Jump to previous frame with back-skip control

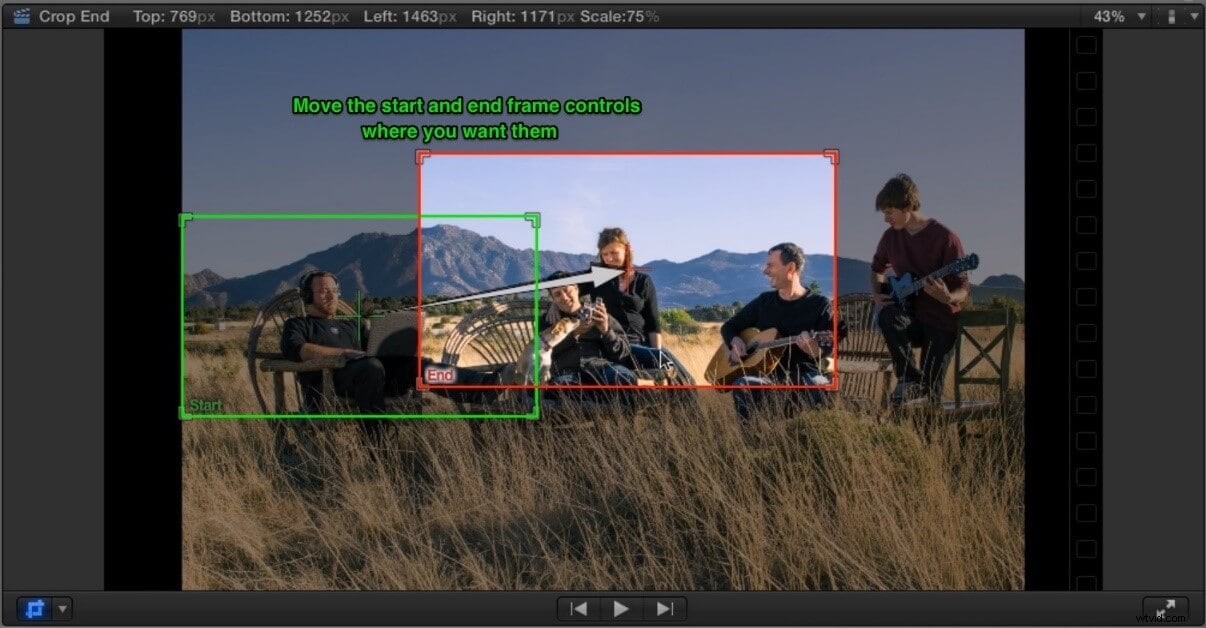pos(578,607)
